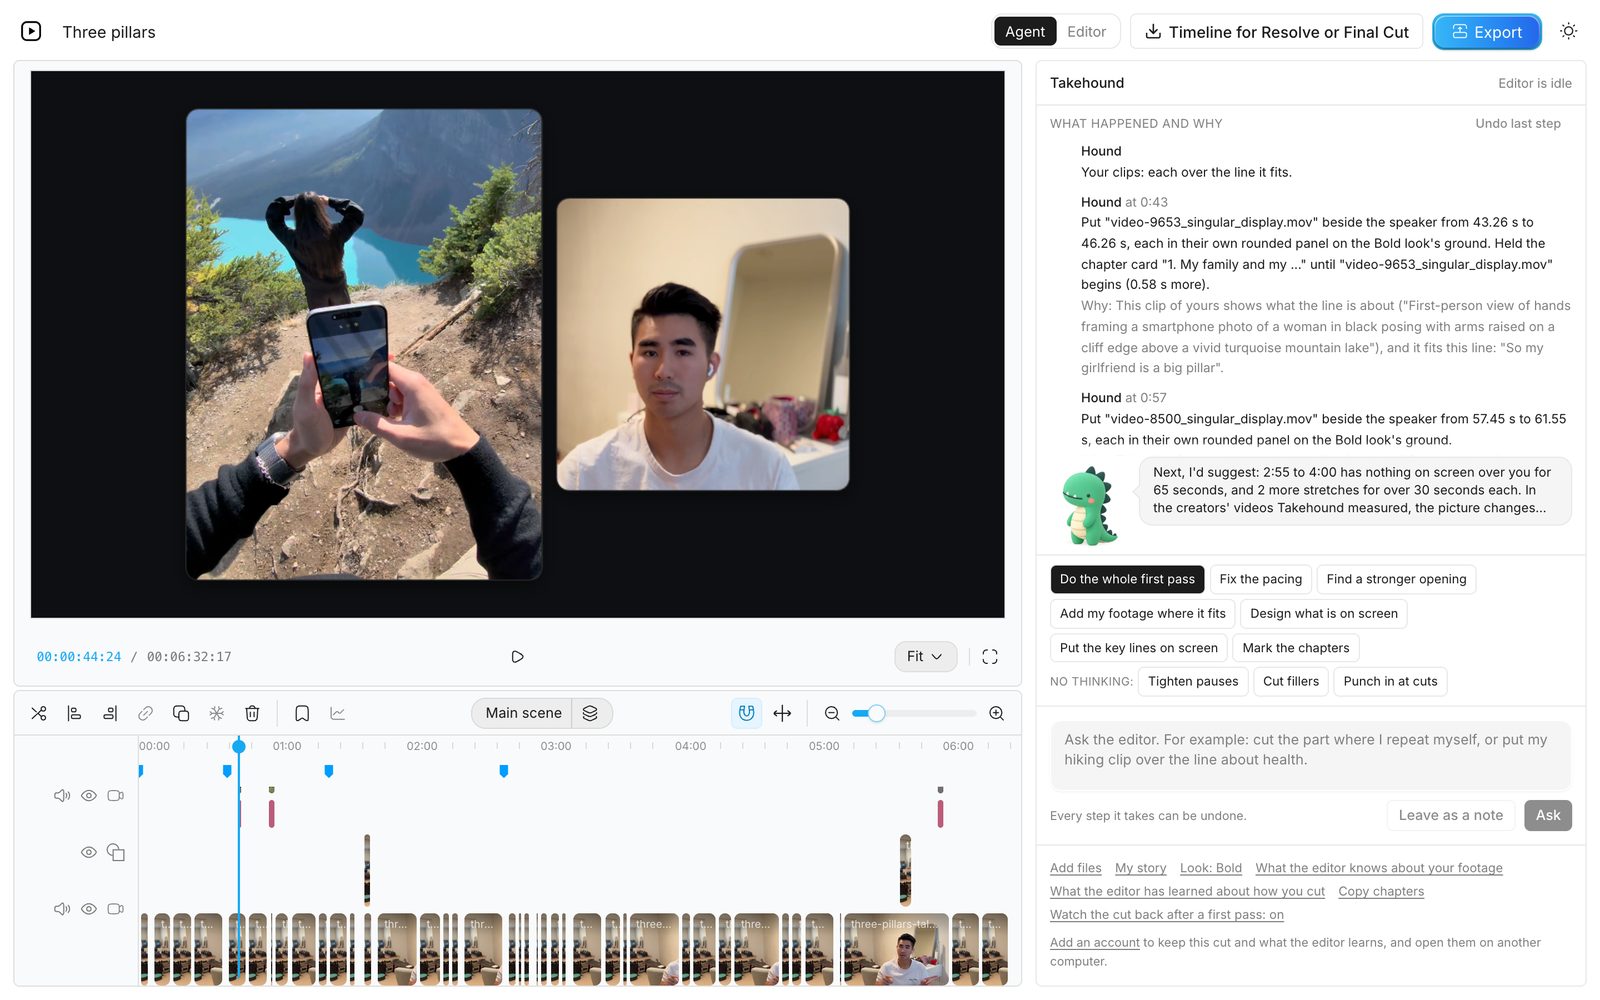Click the Fix the pacing chip
This screenshot has height=1000, width=1600.
point(1261,579)
